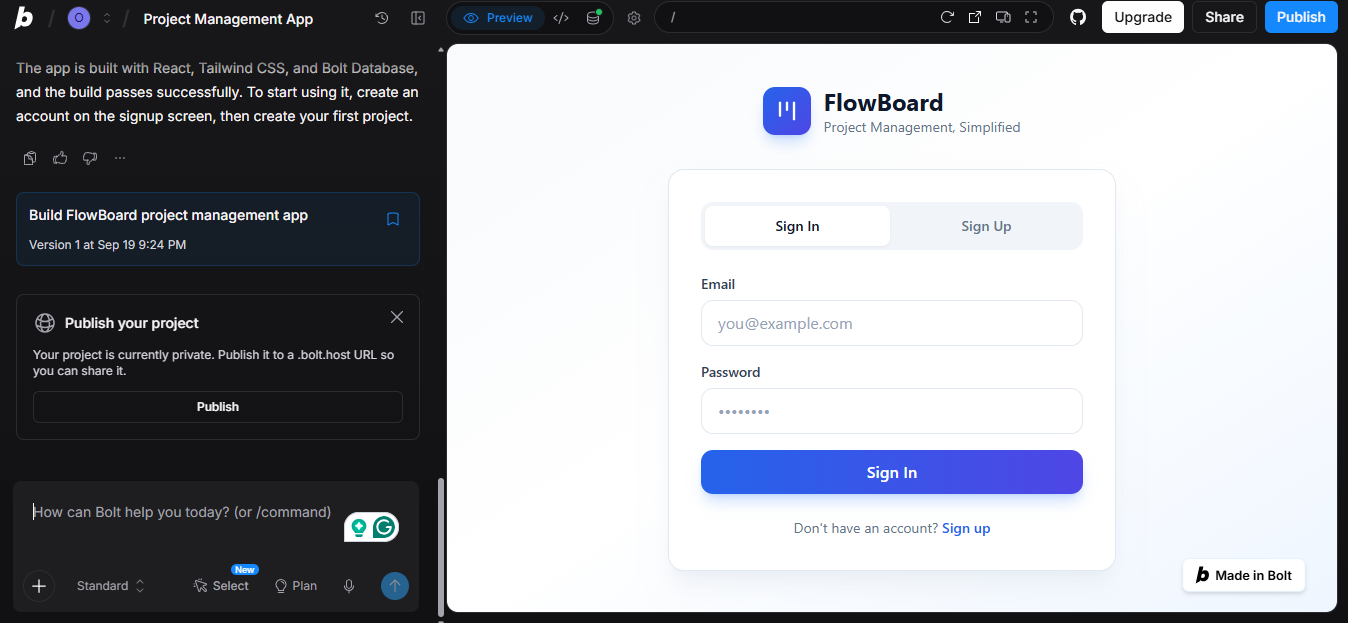
Task: Send the chat message arrow button
Action: (x=395, y=586)
